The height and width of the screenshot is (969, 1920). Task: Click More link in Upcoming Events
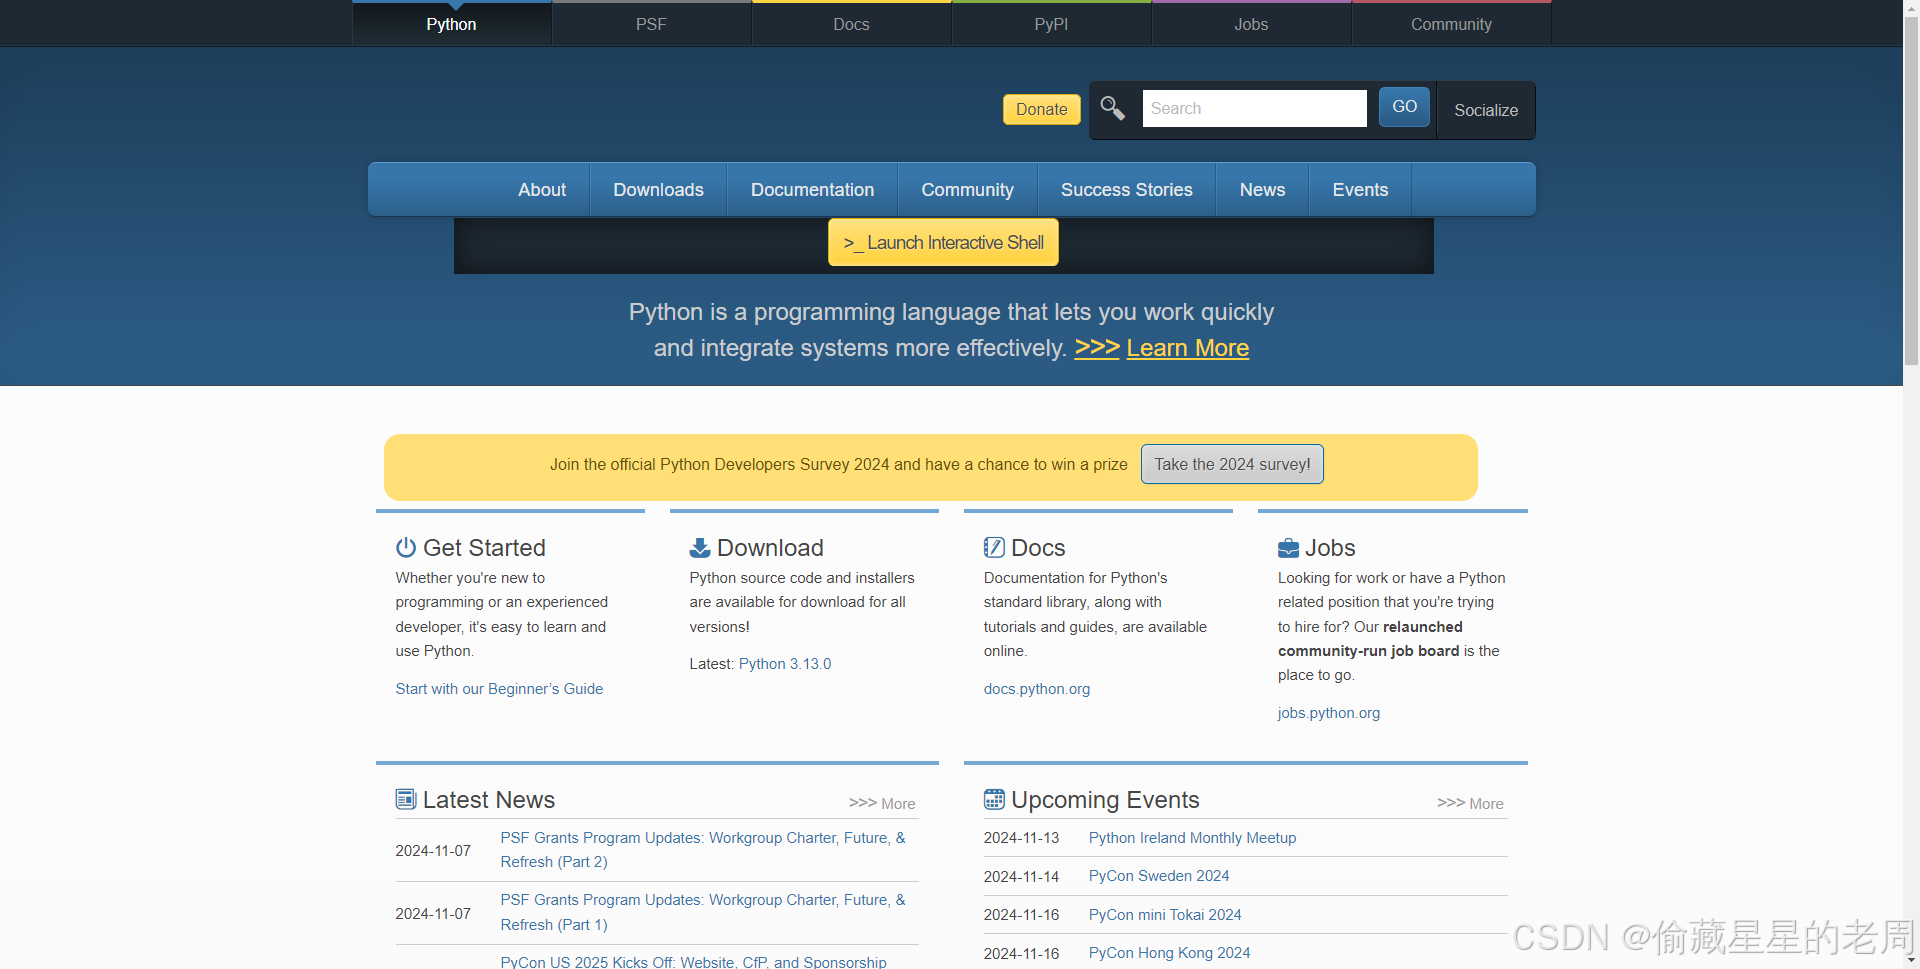1470,803
